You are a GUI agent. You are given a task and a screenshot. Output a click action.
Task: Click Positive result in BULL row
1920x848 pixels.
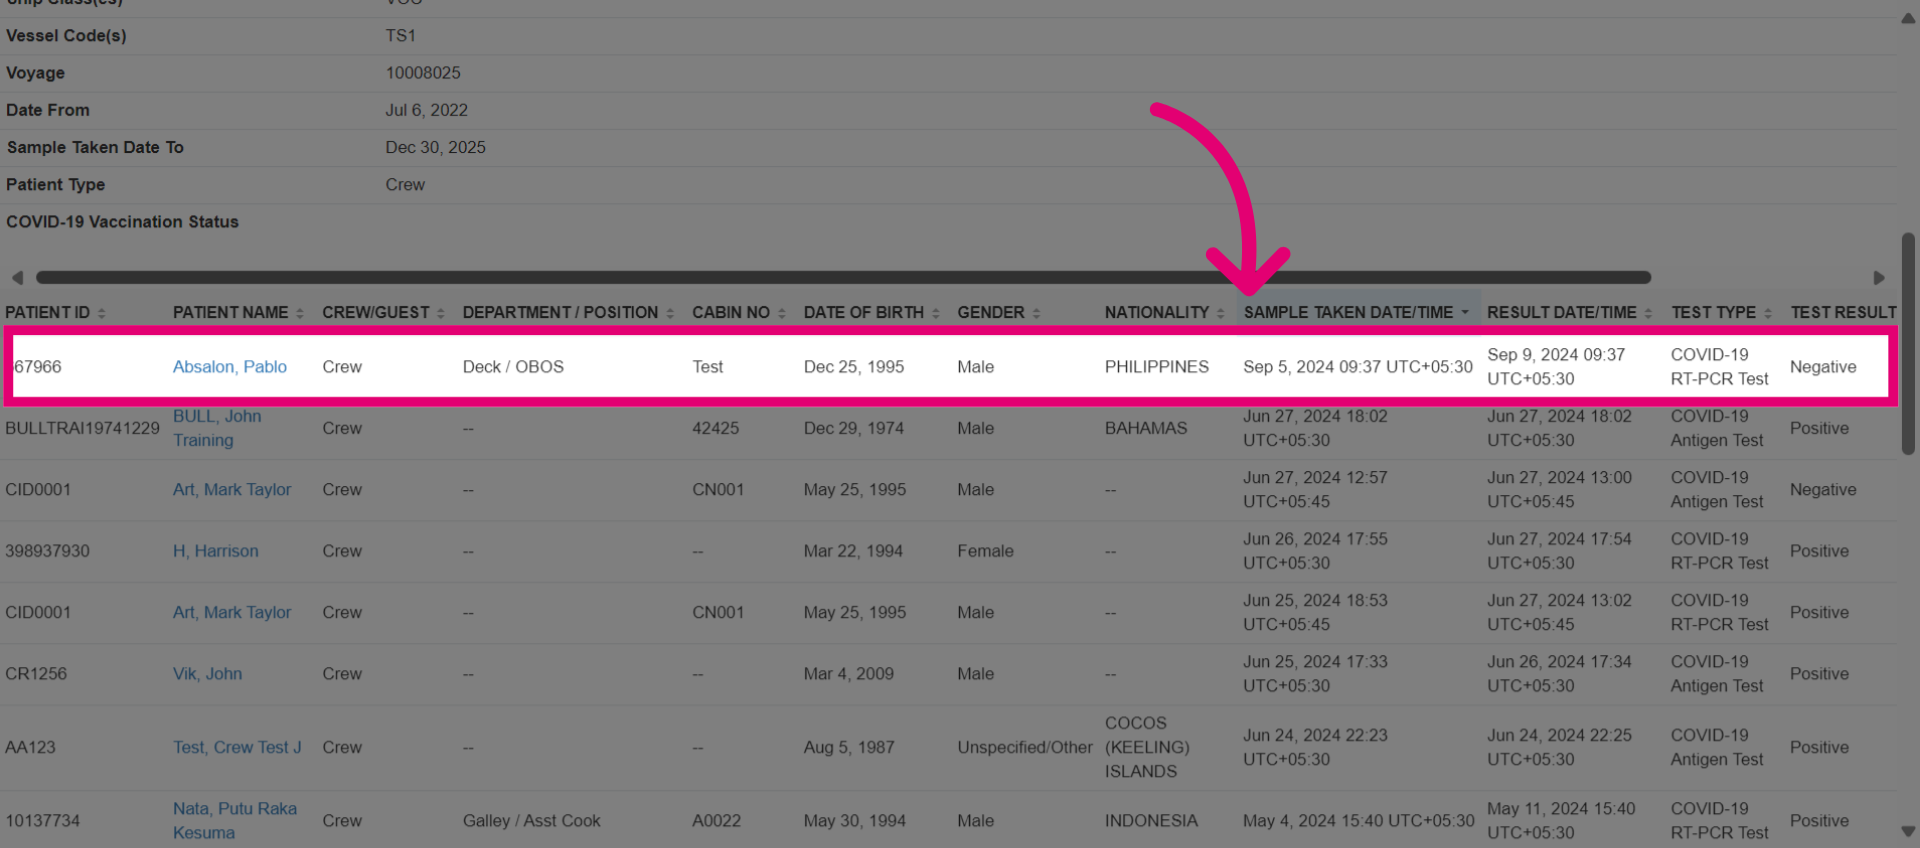tap(1819, 428)
